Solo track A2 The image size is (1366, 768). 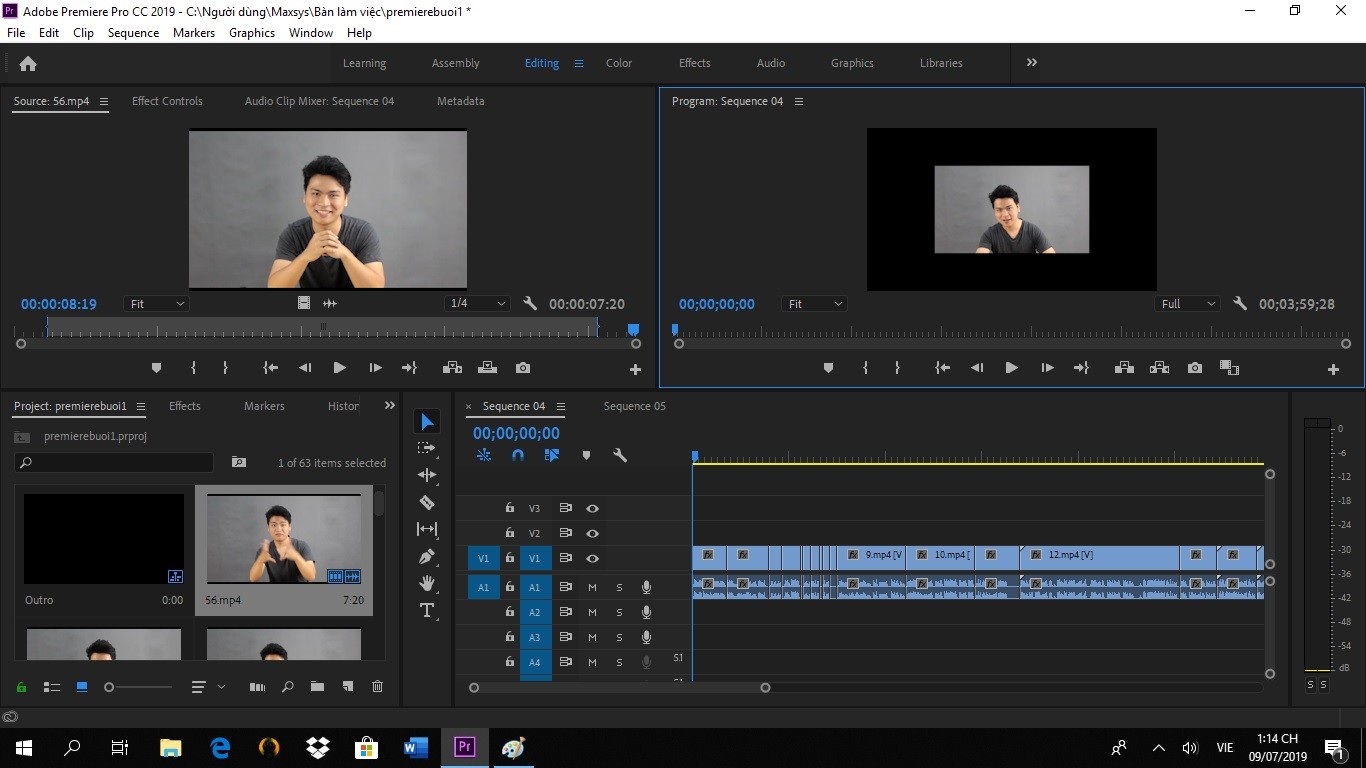619,612
